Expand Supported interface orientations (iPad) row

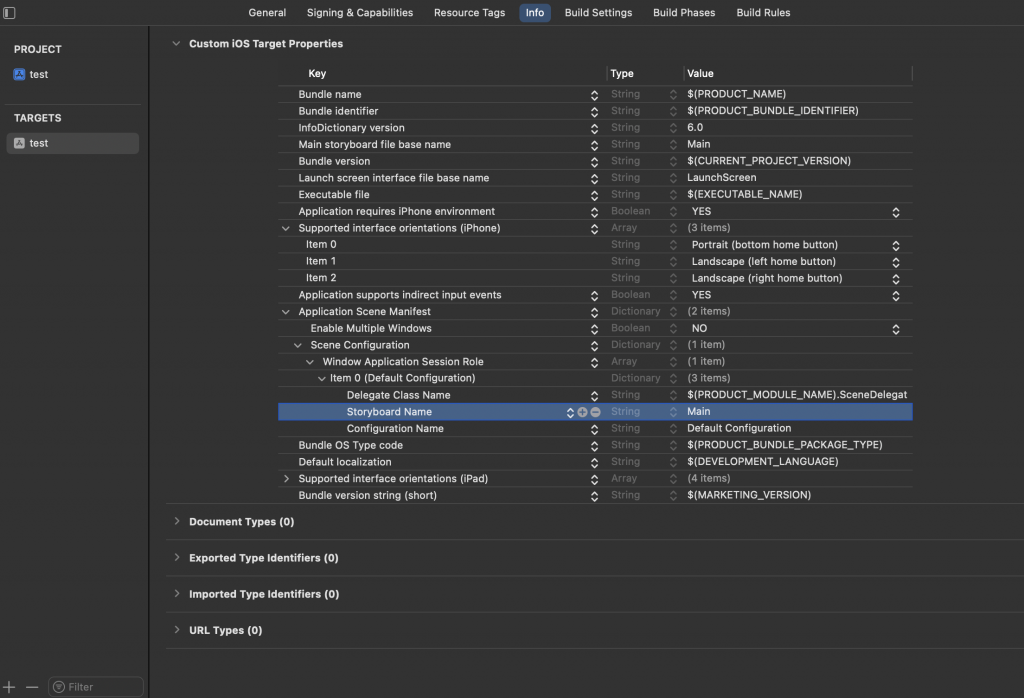click(x=288, y=479)
